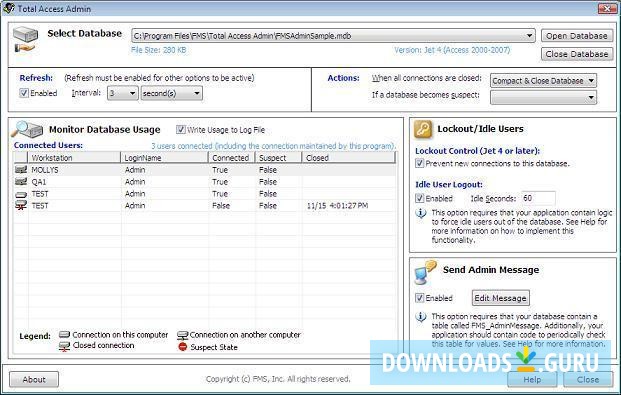Screen dimensions: 621x395
Task: Click the Suspect column header
Action: tap(278, 158)
